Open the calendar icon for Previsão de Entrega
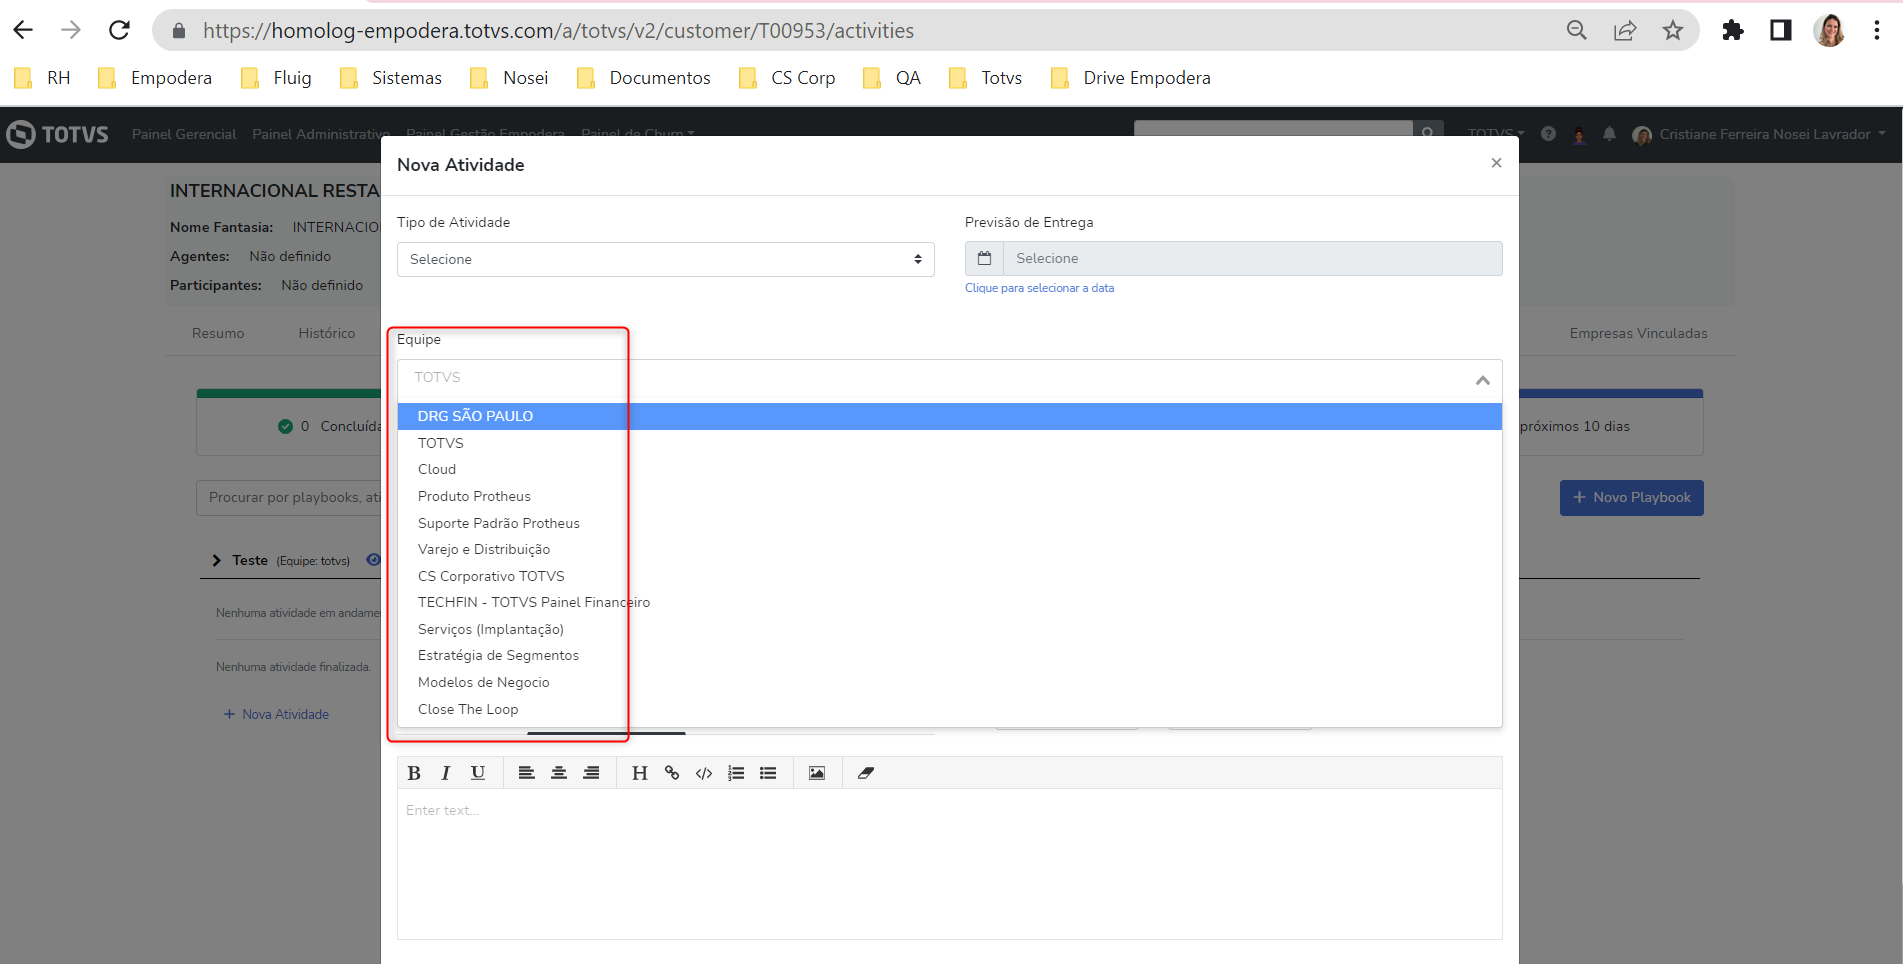The width and height of the screenshot is (1903, 964). click(x=984, y=258)
